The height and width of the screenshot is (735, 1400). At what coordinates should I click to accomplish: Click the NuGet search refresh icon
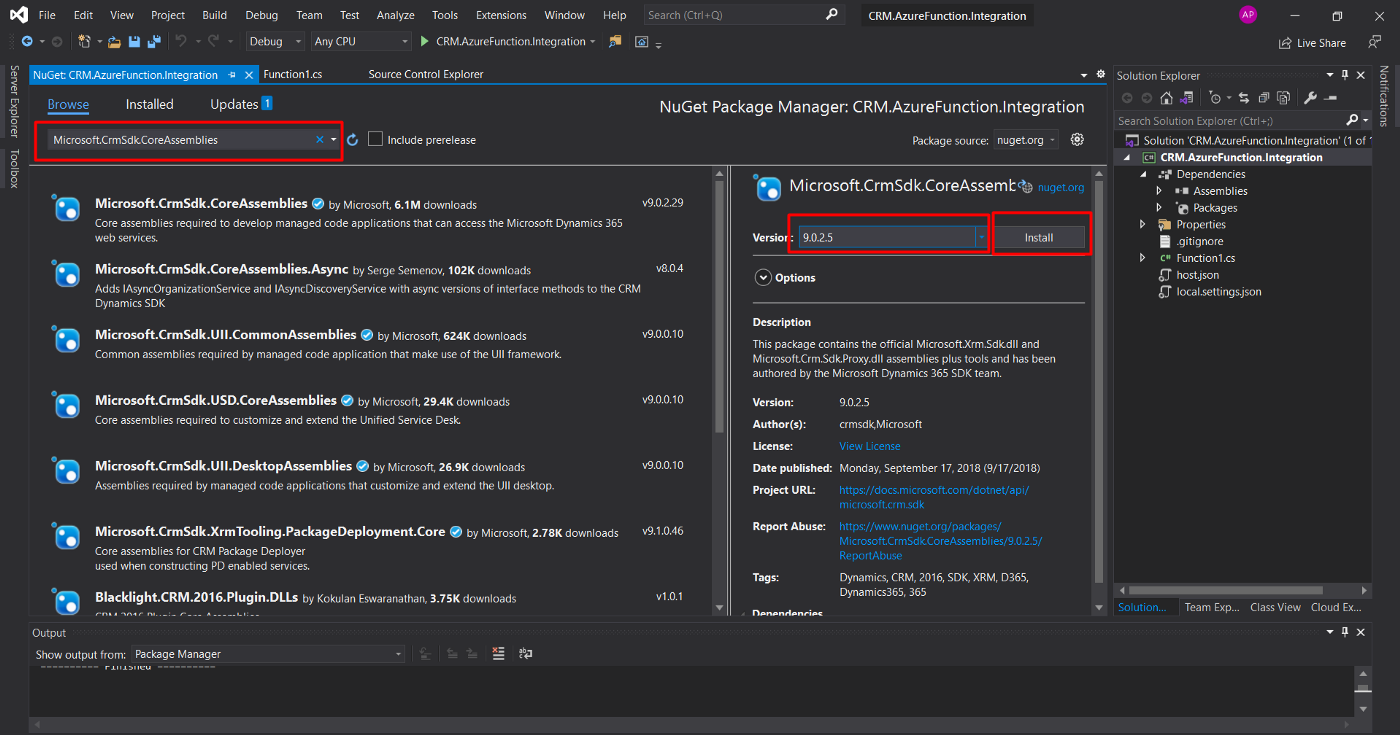tap(352, 140)
